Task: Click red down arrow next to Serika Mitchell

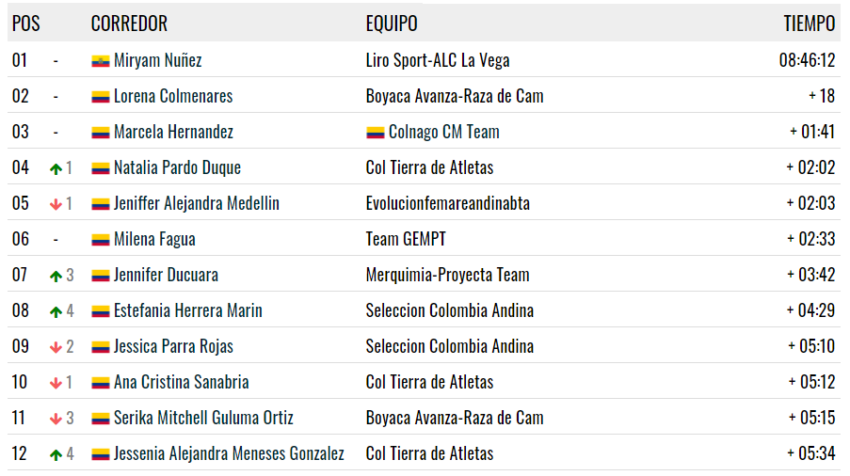Action: click(x=56, y=419)
